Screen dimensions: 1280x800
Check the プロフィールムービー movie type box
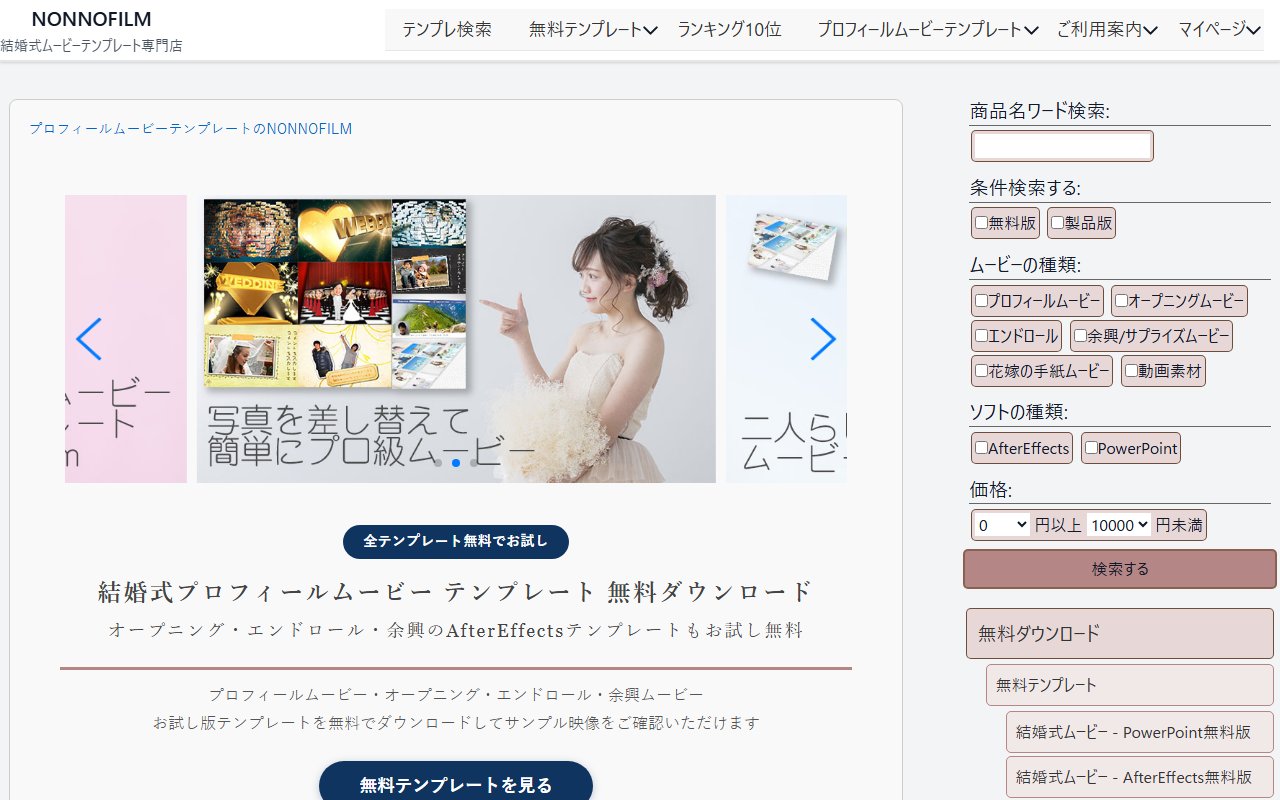[x=982, y=300]
